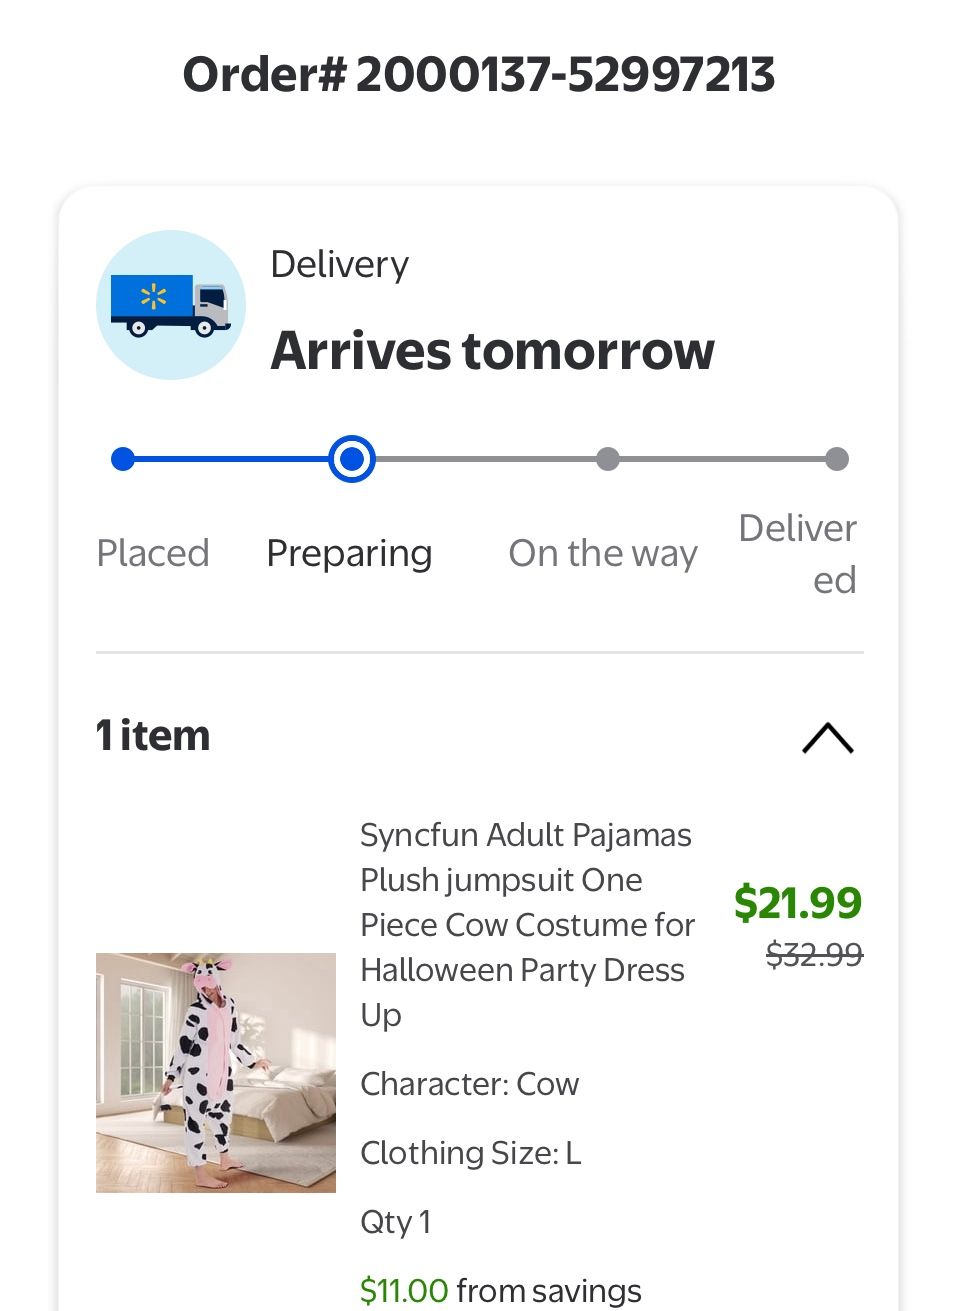Click the crossed-out $32.99 original price

coord(814,955)
